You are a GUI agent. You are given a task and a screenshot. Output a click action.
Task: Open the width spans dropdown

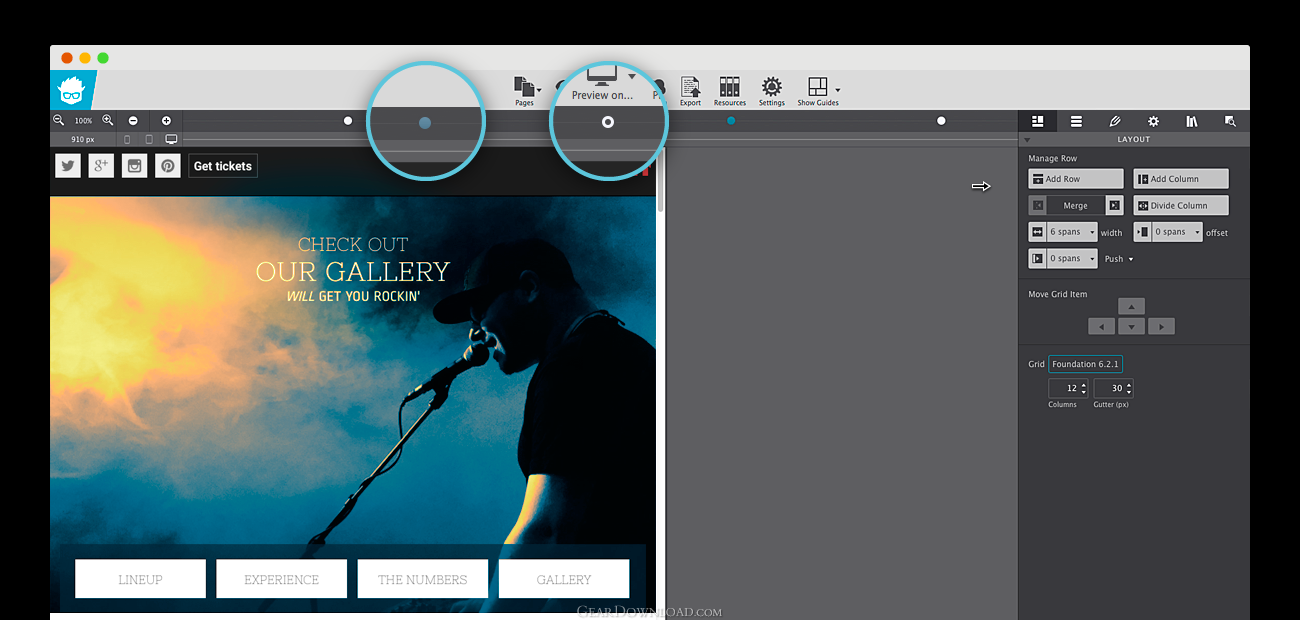point(1070,232)
